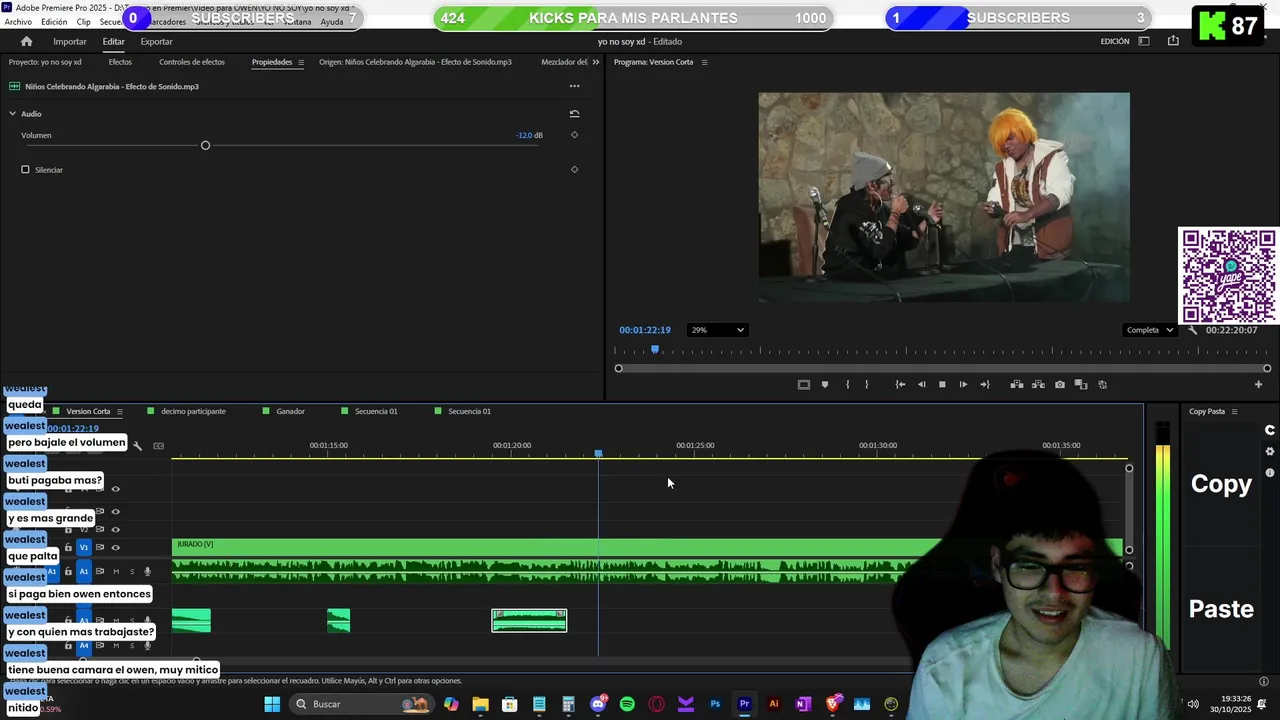Screen dimensions: 1280x720
Task: Open the Archivo menu
Action: pos(18,22)
